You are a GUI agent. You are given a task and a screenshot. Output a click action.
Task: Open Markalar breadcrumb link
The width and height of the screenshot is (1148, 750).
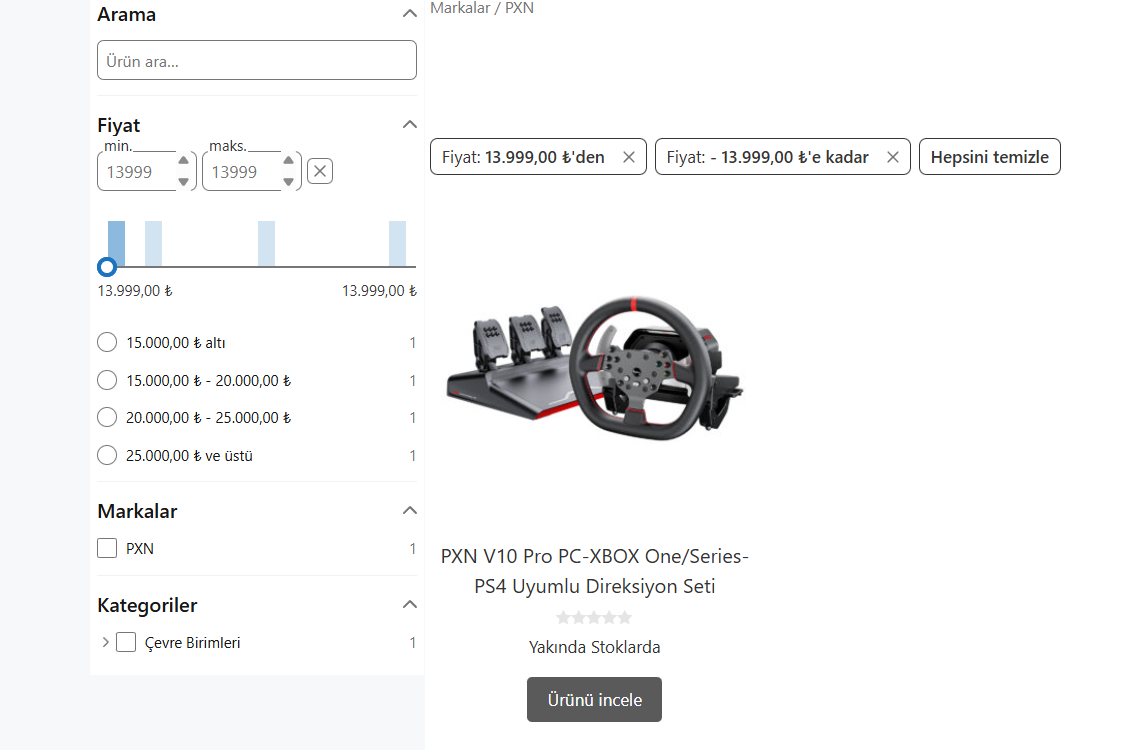tap(460, 8)
